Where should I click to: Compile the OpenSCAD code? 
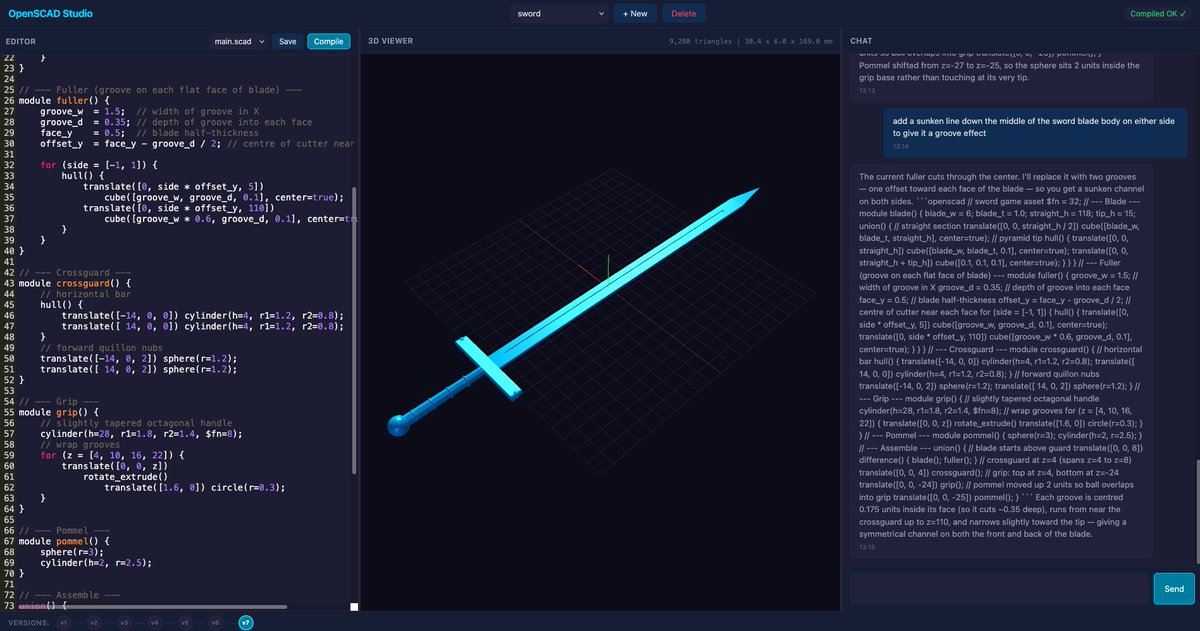tap(328, 41)
